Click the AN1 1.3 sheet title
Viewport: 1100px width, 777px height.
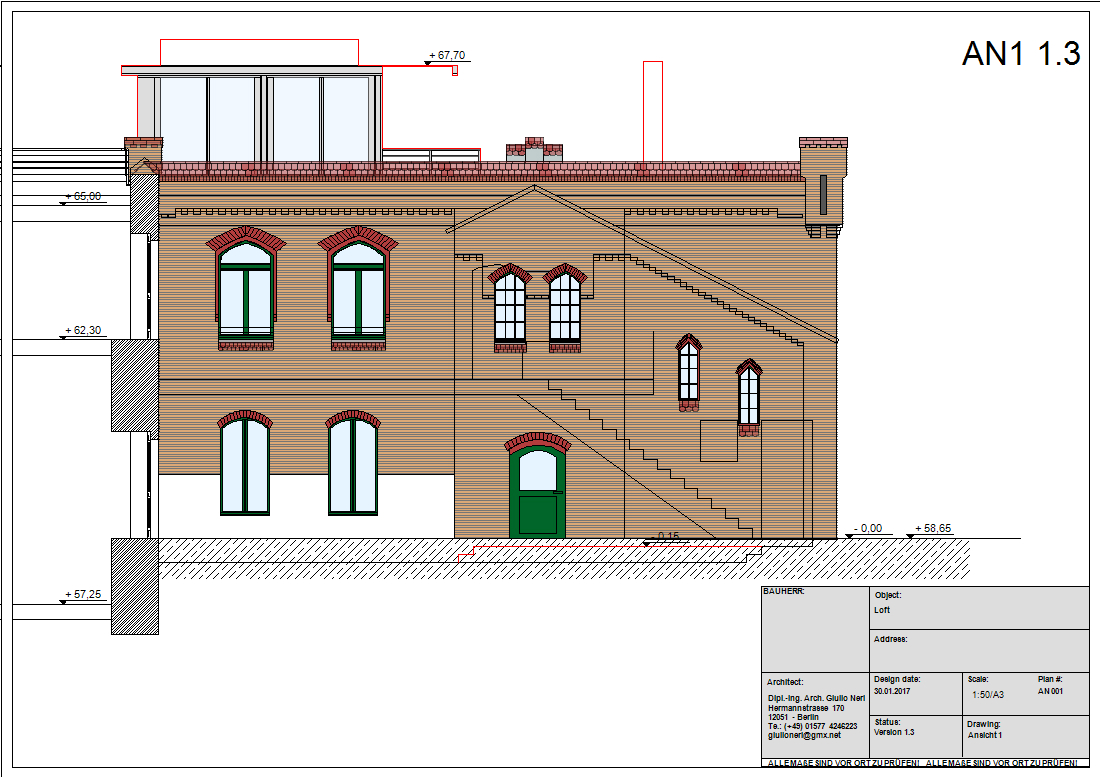(1020, 54)
